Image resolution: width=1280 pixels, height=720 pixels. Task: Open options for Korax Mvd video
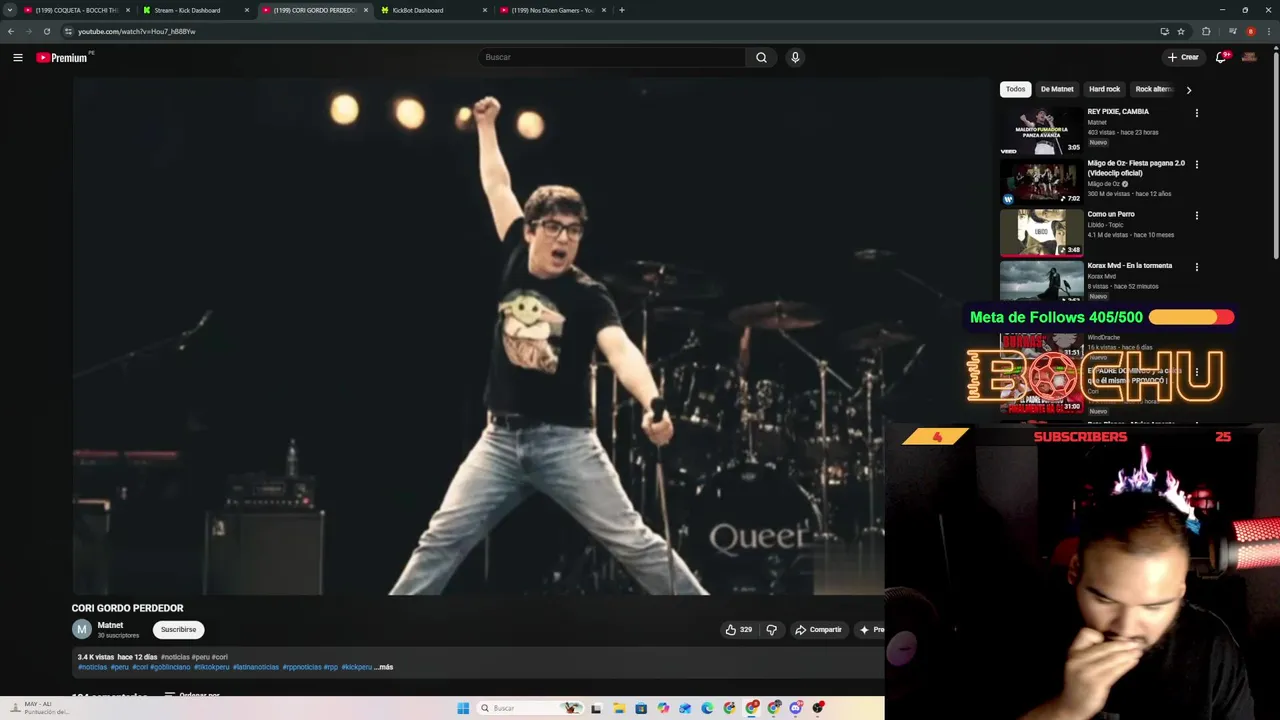pyautogui.click(x=1197, y=267)
